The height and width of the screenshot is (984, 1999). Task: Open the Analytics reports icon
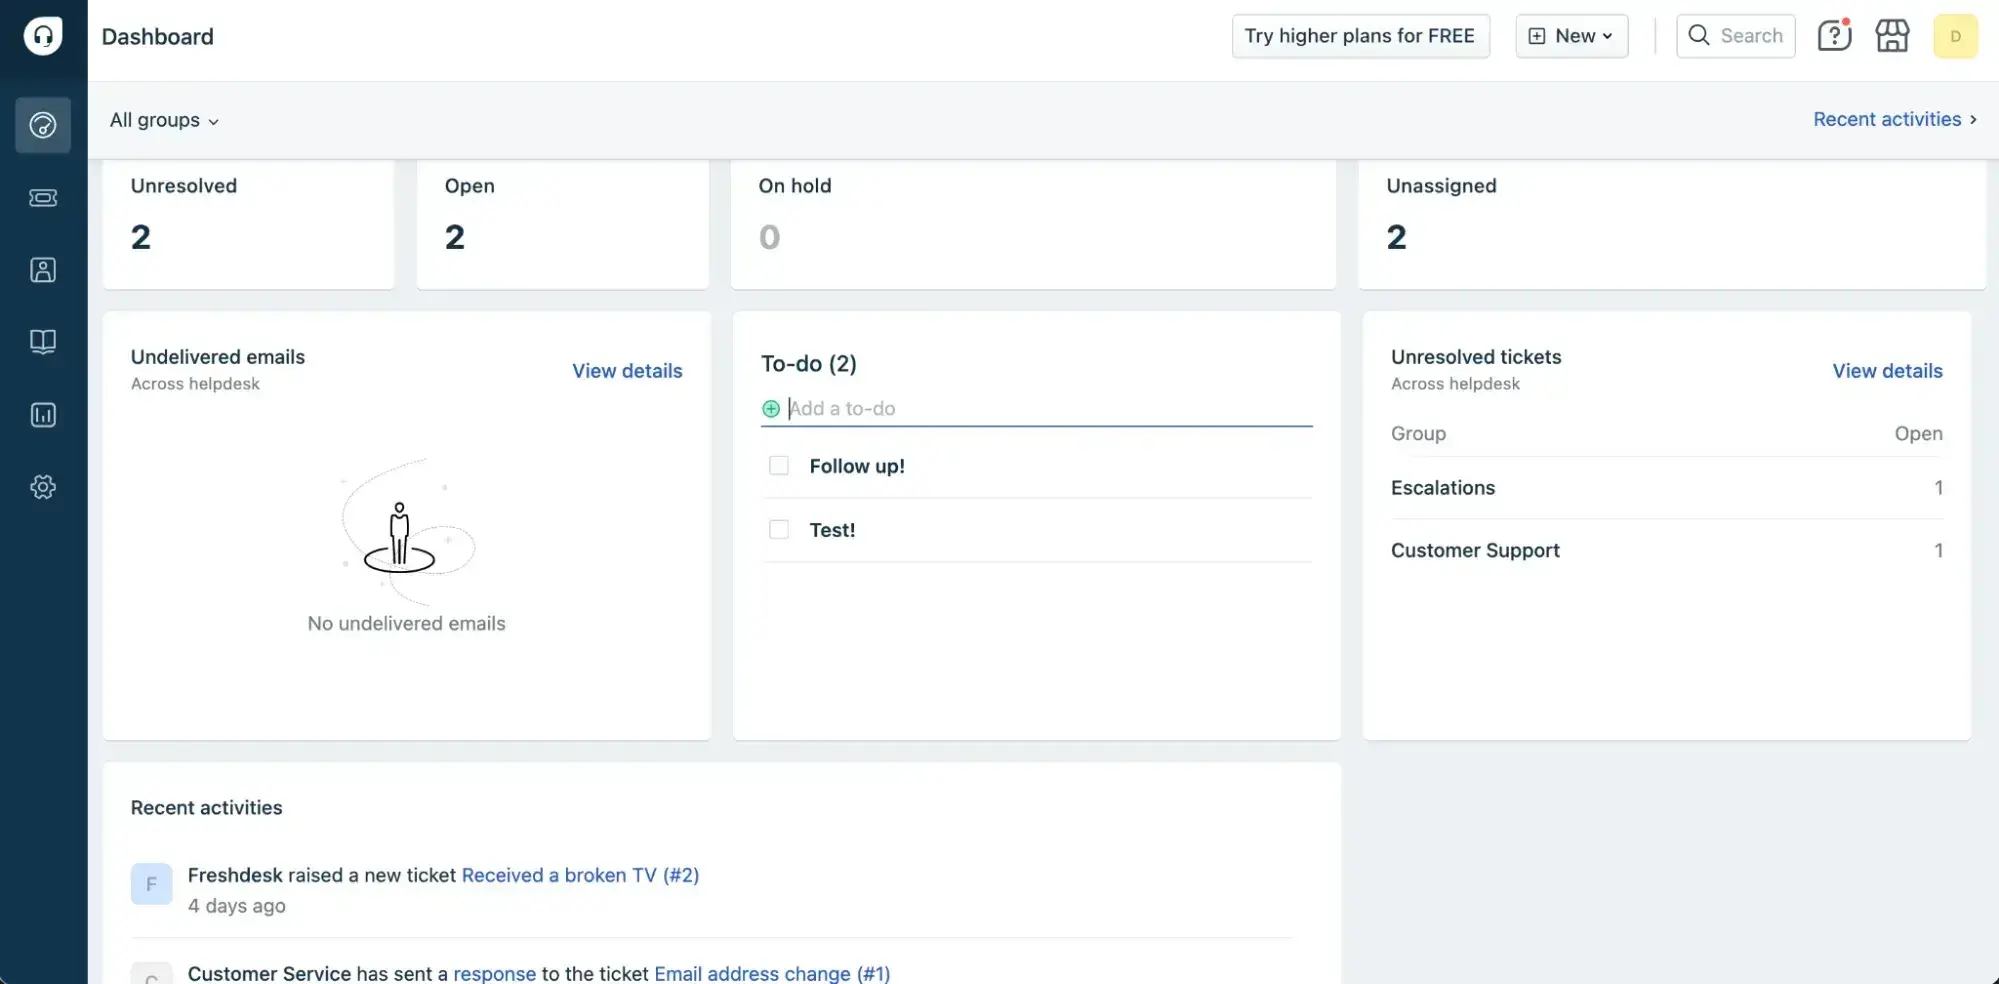coord(43,414)
